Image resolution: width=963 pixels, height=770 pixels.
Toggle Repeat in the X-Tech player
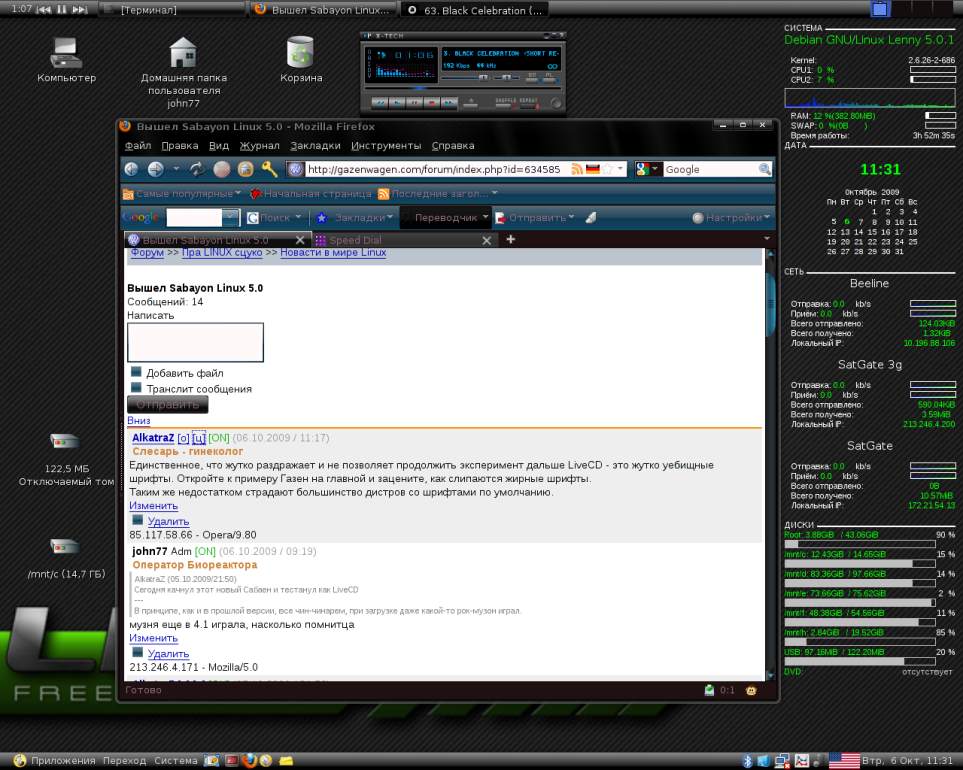click(529, 104)
